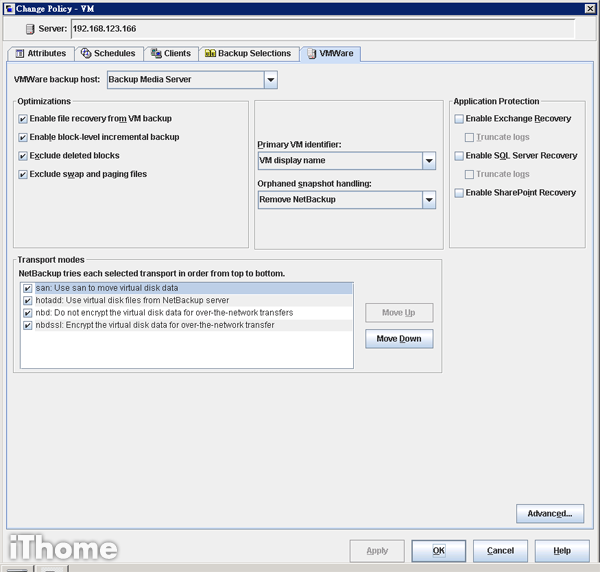
Task: Toggle the Exclude deleted blocks checkbox
Action: pos(23,156)
